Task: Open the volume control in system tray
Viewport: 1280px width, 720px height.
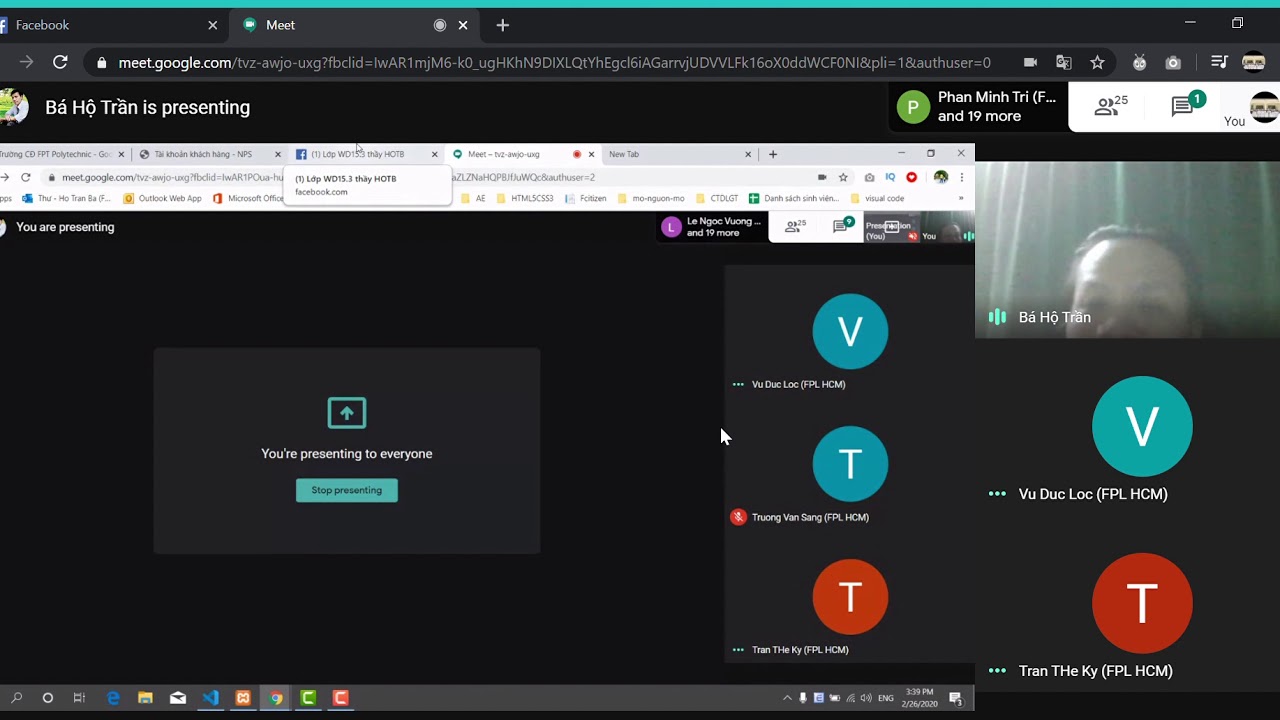Action: 865,698
